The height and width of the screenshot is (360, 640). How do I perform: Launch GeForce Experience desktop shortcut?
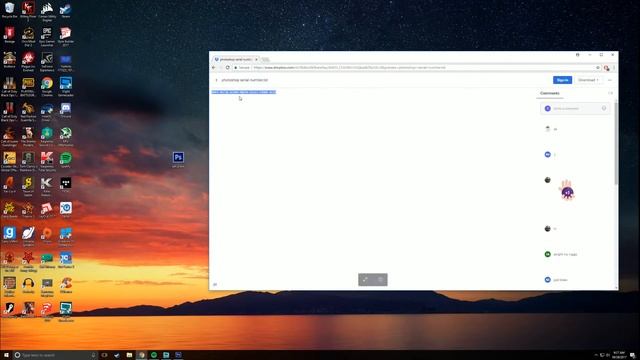tap(47, 61)
